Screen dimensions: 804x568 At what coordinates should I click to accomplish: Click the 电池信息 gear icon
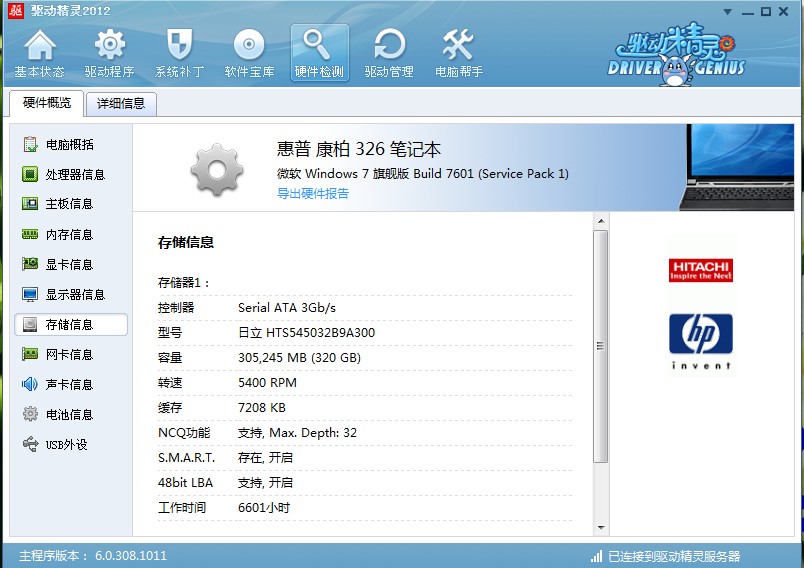coord(30,414)
